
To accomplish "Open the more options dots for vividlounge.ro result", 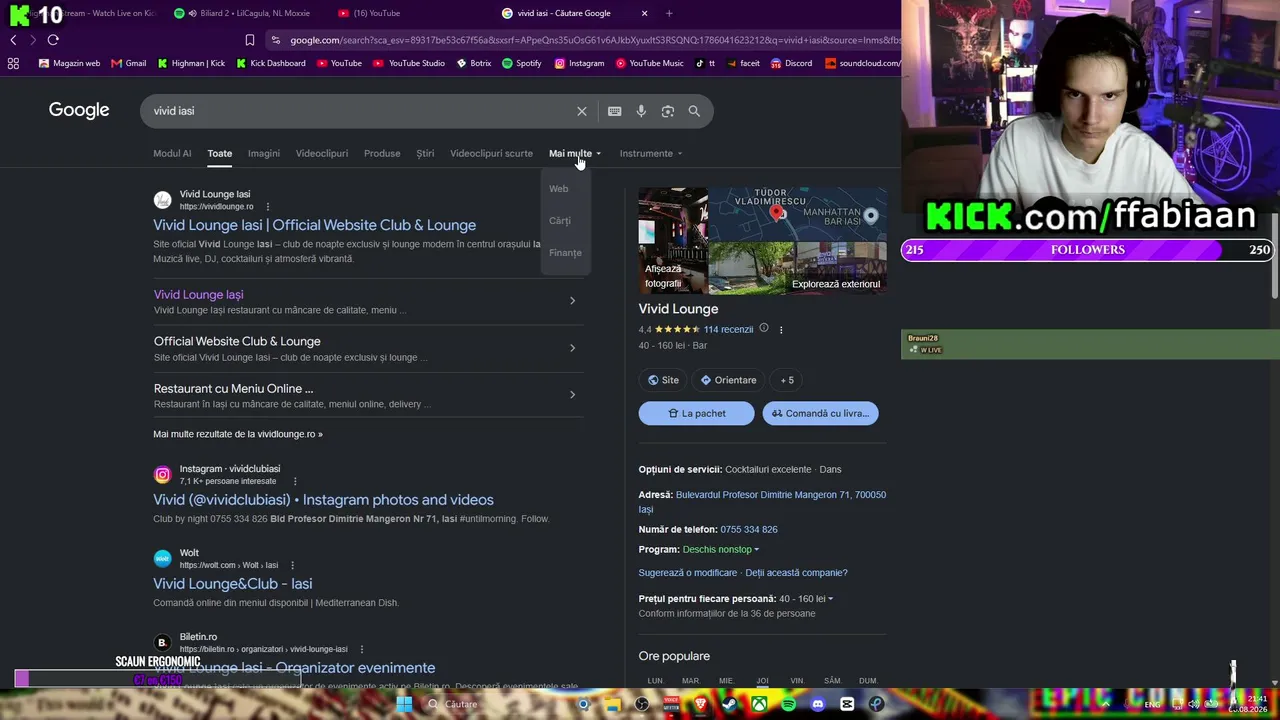I will pos(267,207).
